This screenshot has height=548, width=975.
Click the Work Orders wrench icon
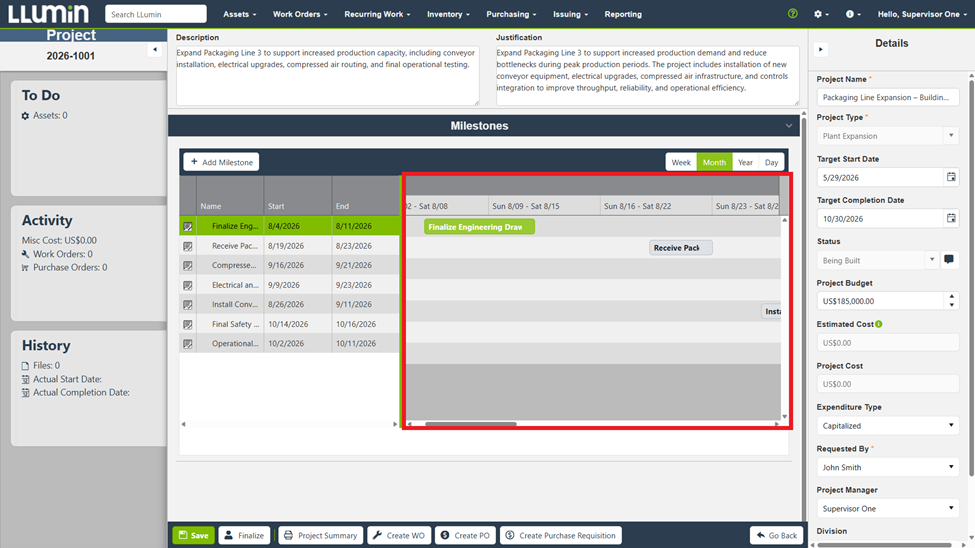(x=25, y=254)
